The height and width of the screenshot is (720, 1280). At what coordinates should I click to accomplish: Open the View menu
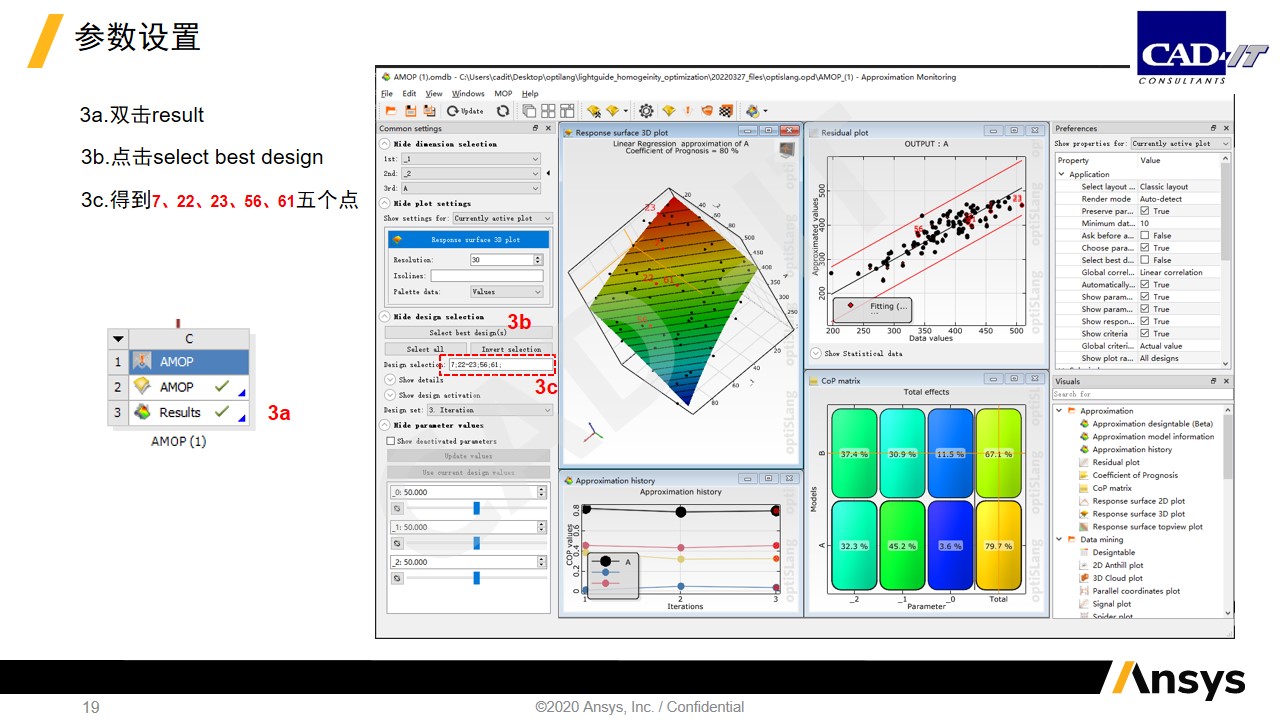pyautogui.click(x=434, y=94)
